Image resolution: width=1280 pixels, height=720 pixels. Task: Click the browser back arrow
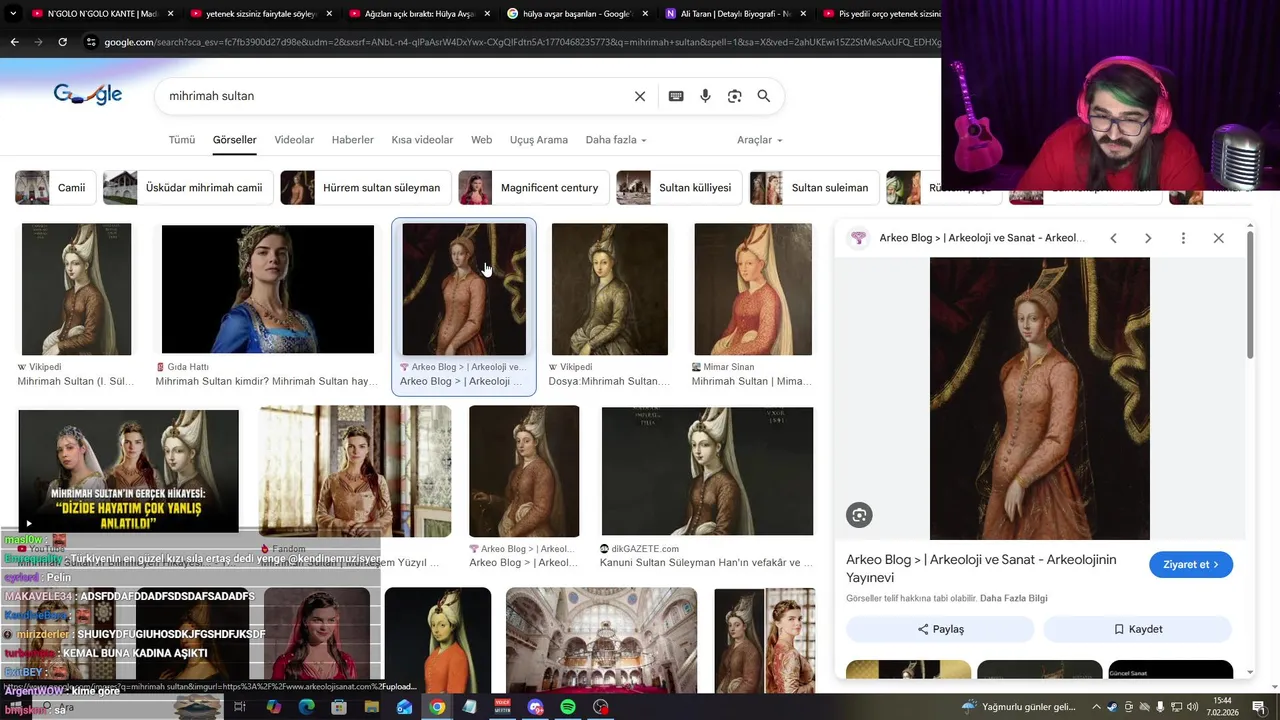(x=14, y=42)
